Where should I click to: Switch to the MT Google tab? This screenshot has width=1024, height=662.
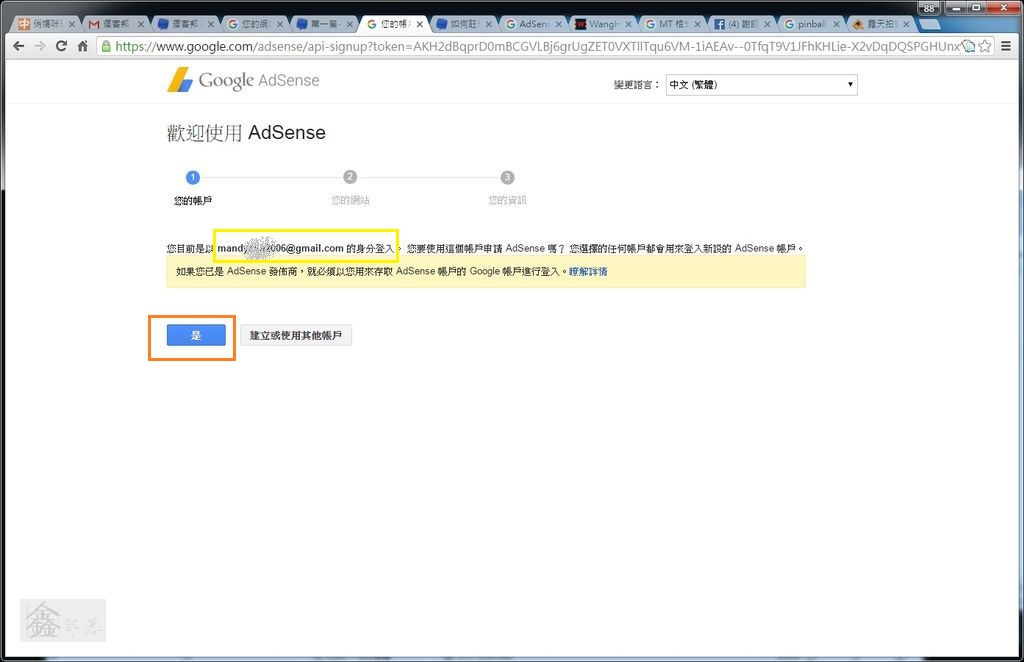(x=672, y=24)
